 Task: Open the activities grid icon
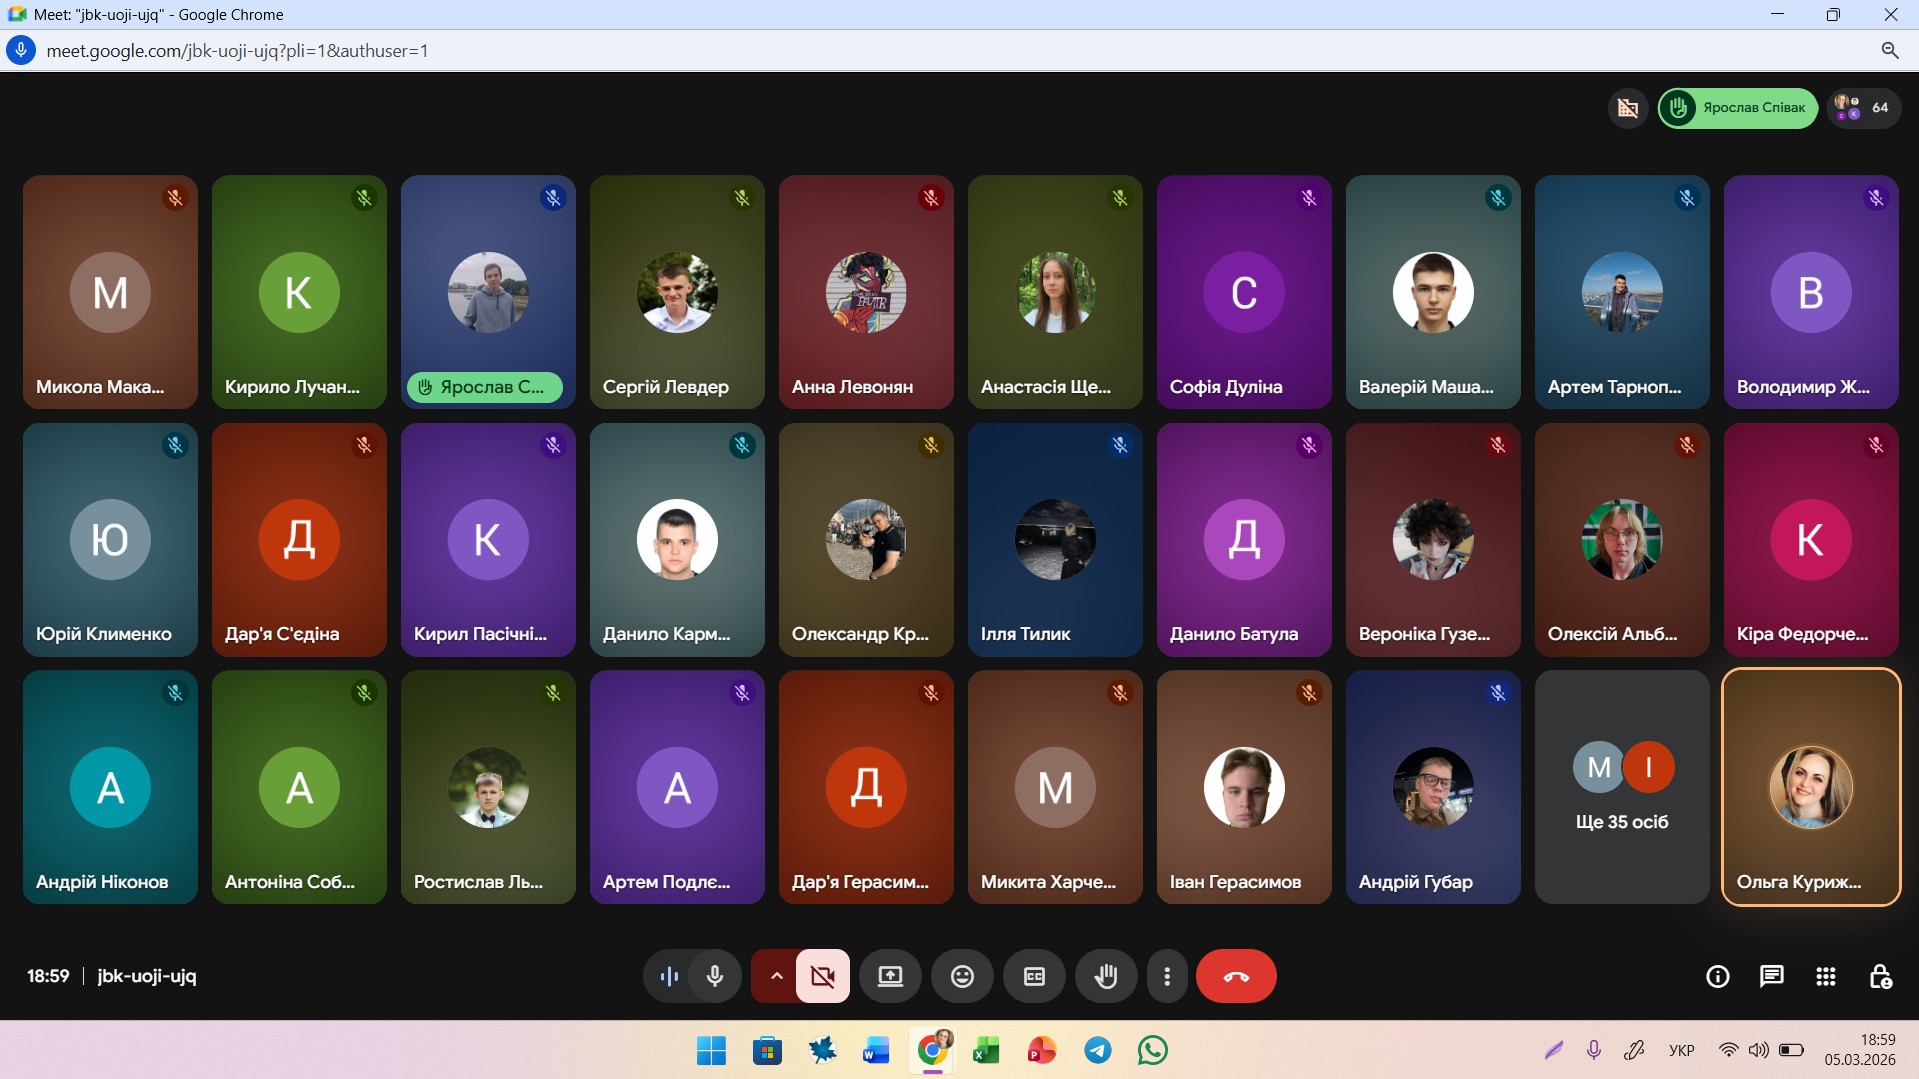(1825, 976)
